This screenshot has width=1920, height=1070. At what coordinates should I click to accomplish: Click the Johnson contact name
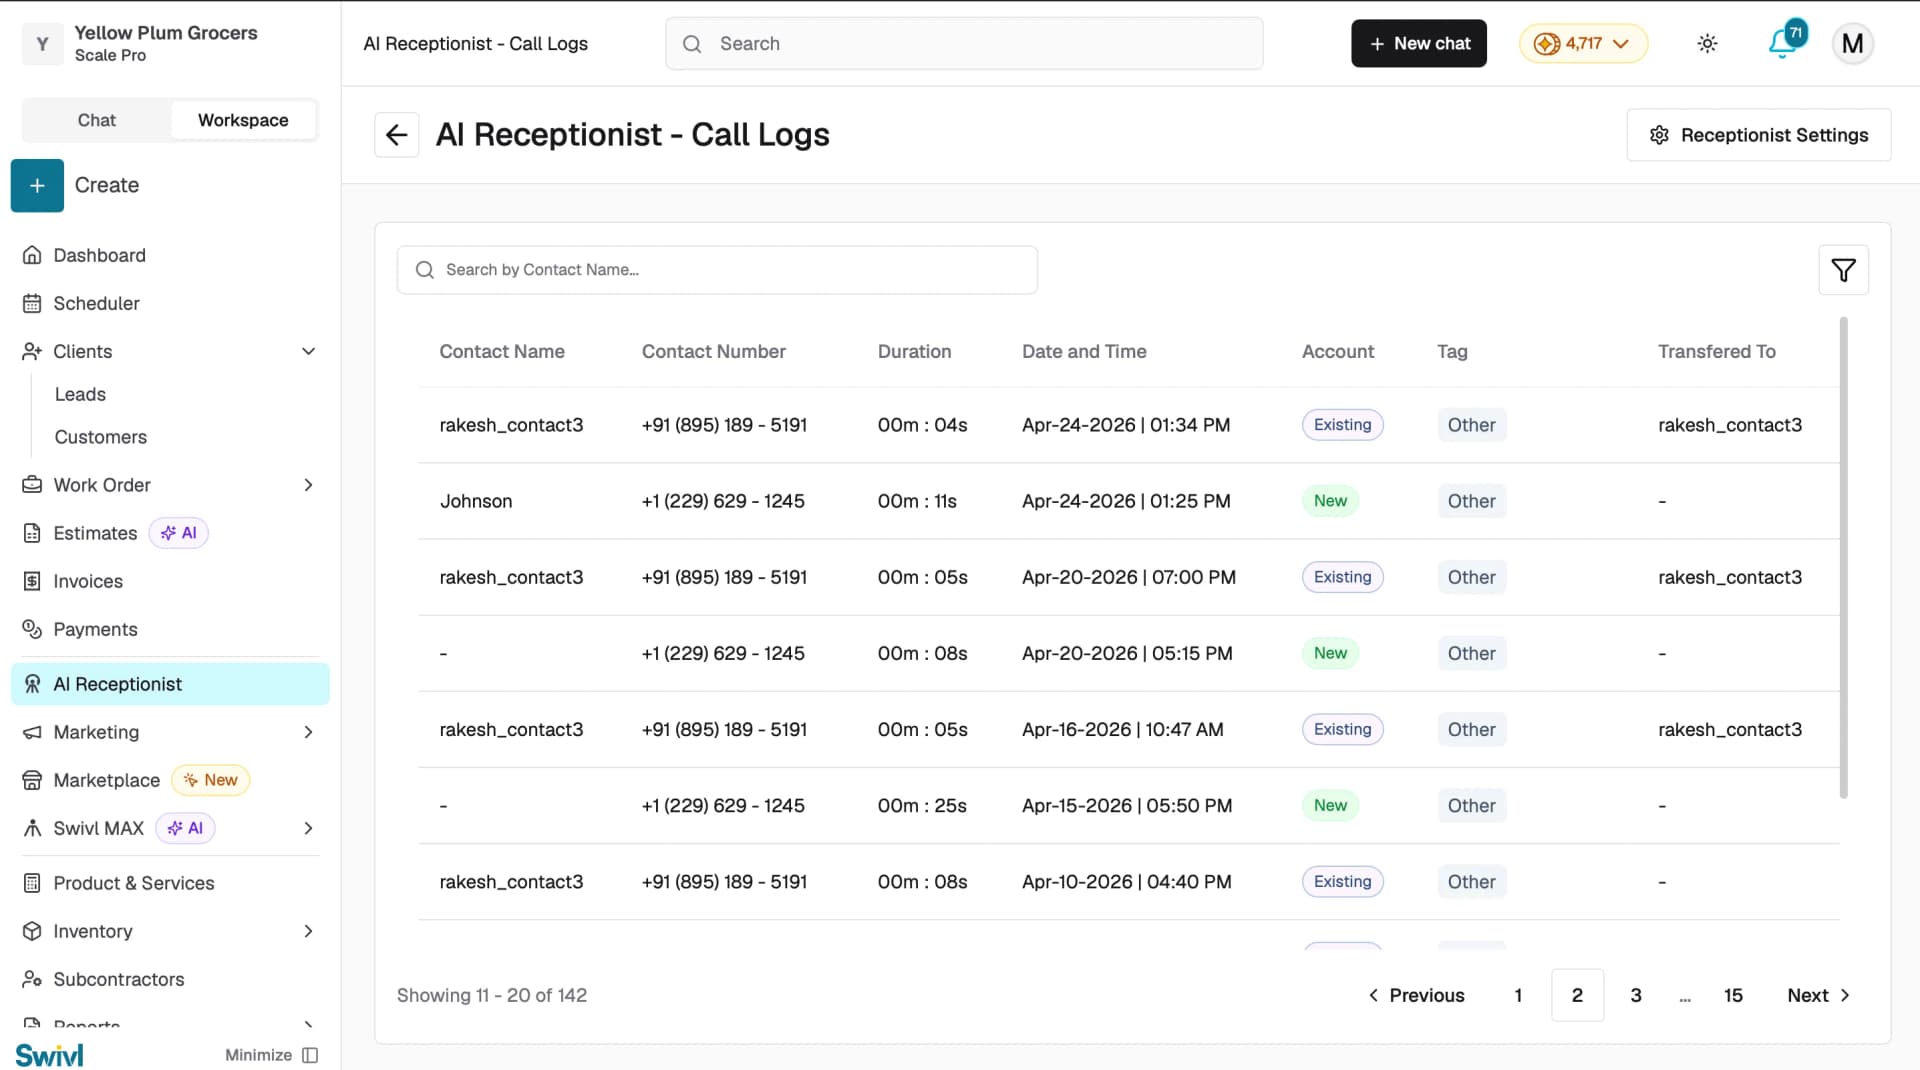pos(476,501)
